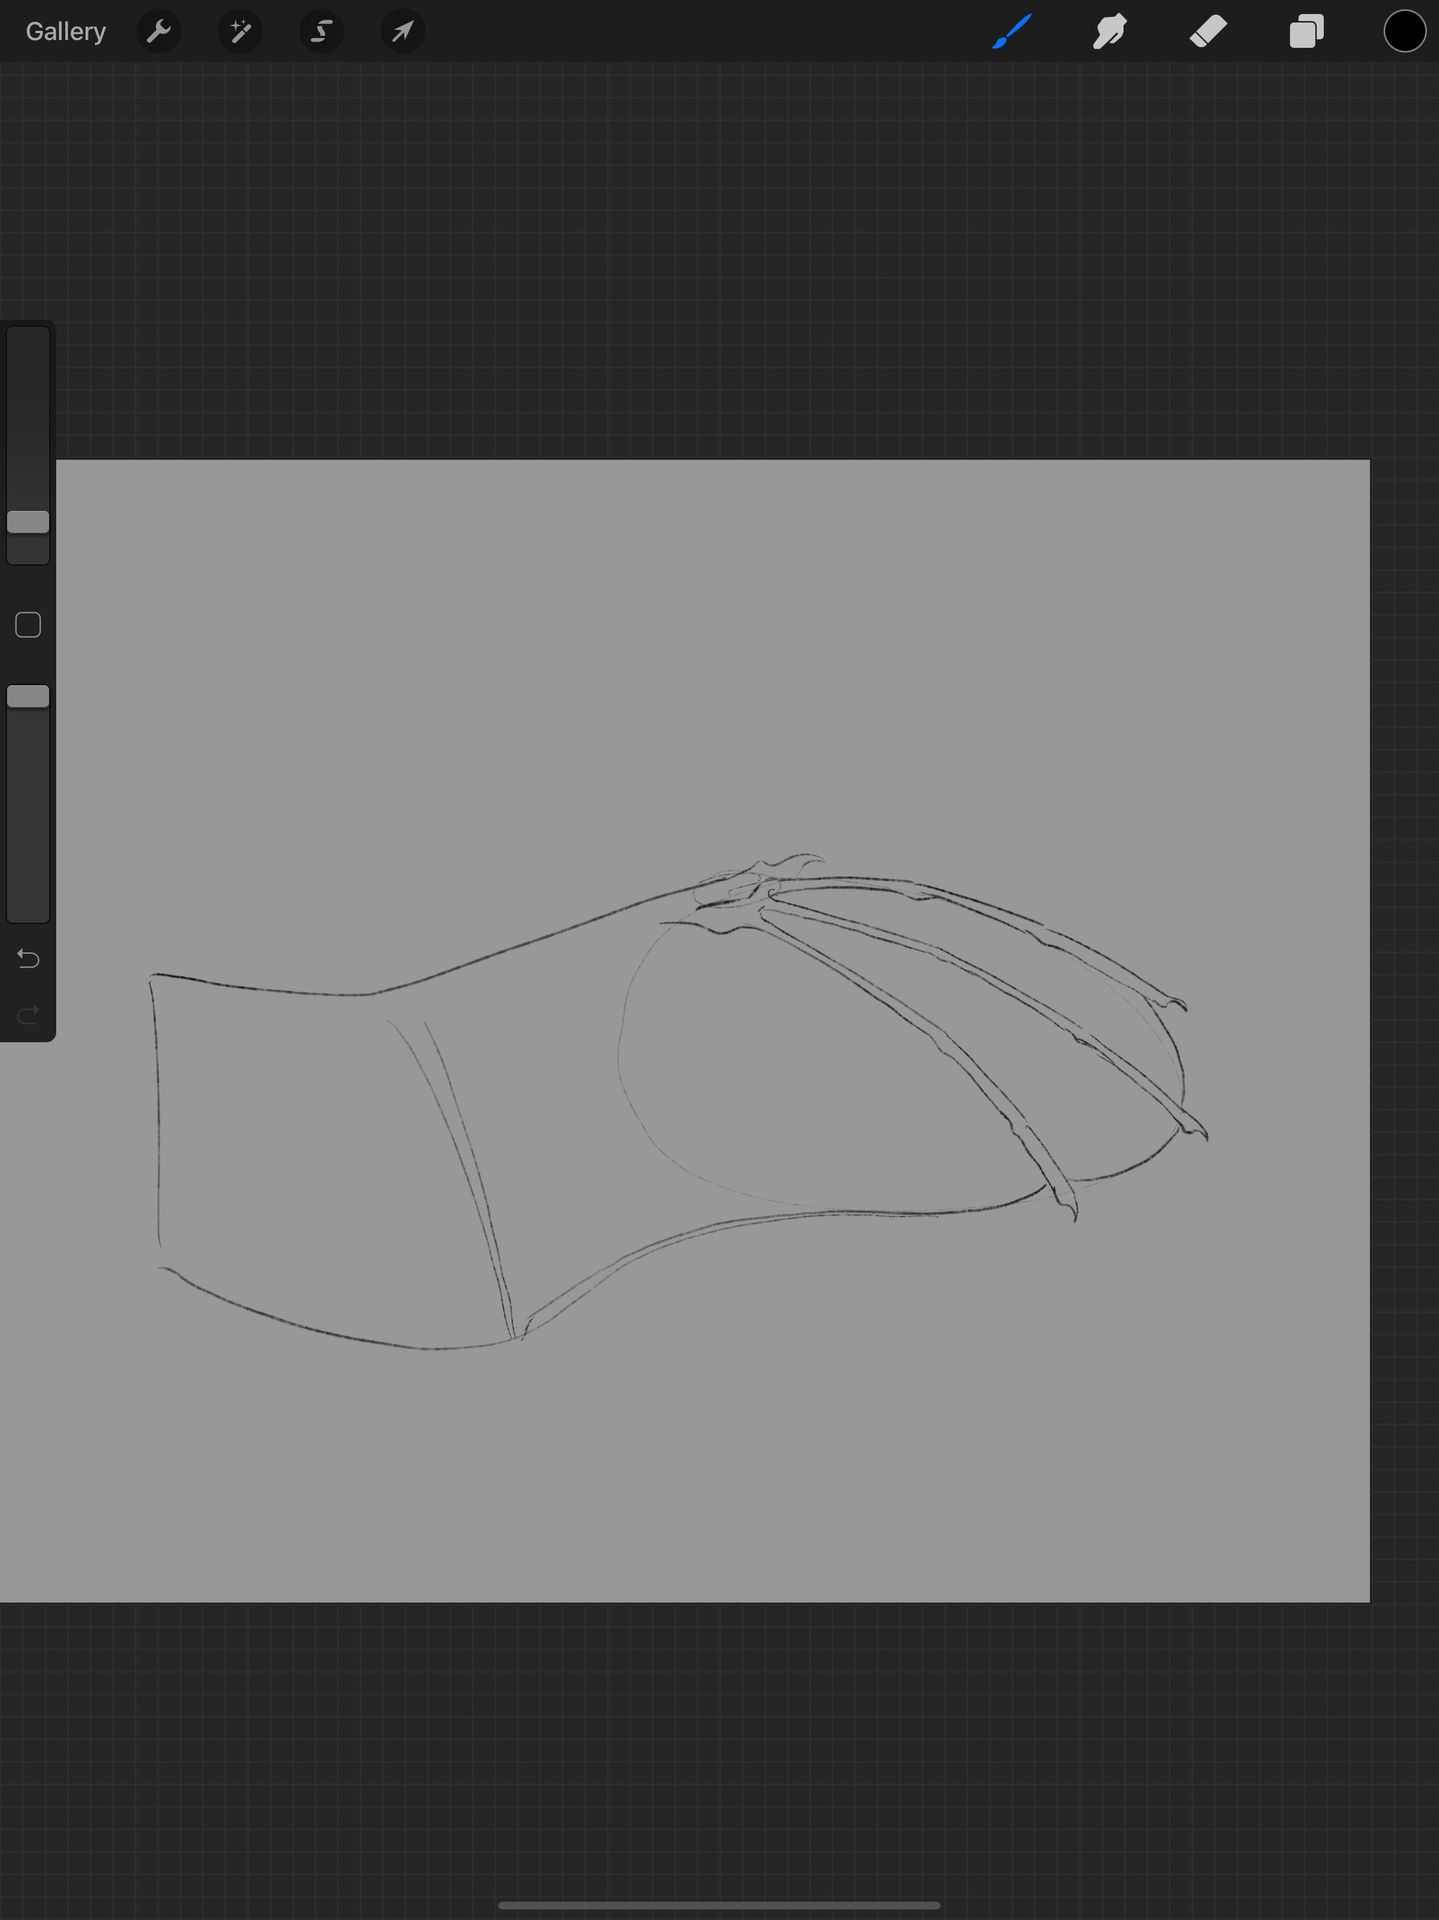The image size is (1439, 1920).
Task: Open the Actions wrench menu
Action: (158, 32)
